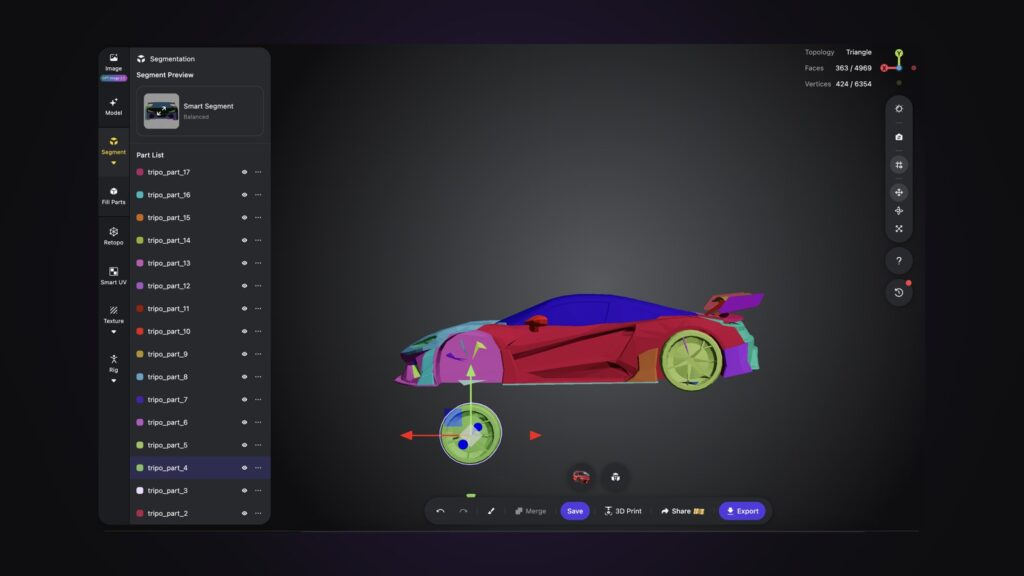Select tripo_part_5 in the Part List

(200, 445)
